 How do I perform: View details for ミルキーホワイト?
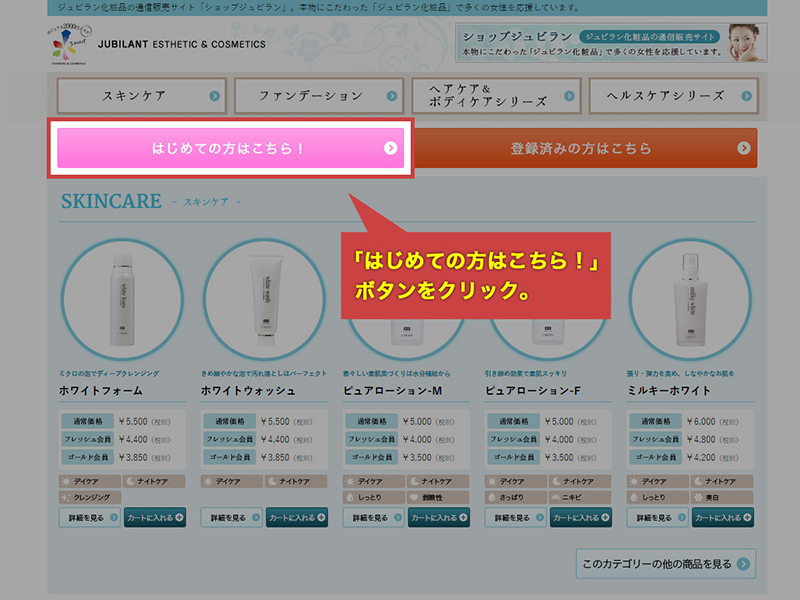tap(658, 517)
